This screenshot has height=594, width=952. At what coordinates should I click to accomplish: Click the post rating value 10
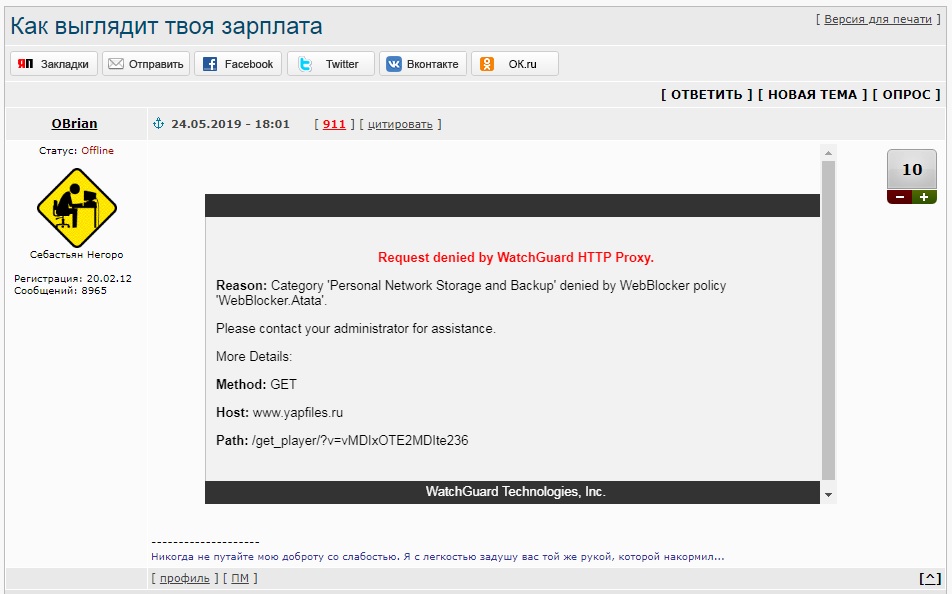tap(912, 169)
